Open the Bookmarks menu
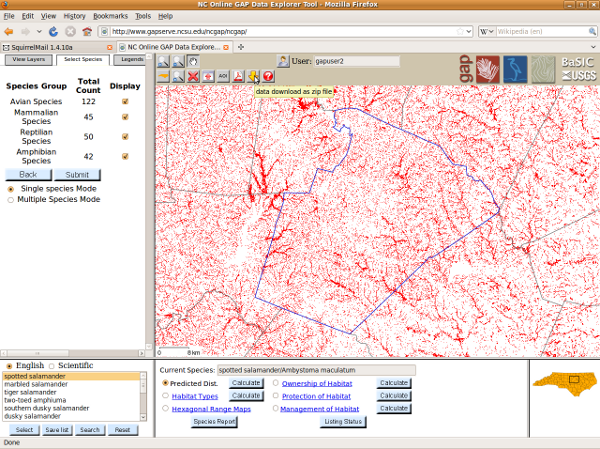600x449 pixels. [x=110, y=16]
